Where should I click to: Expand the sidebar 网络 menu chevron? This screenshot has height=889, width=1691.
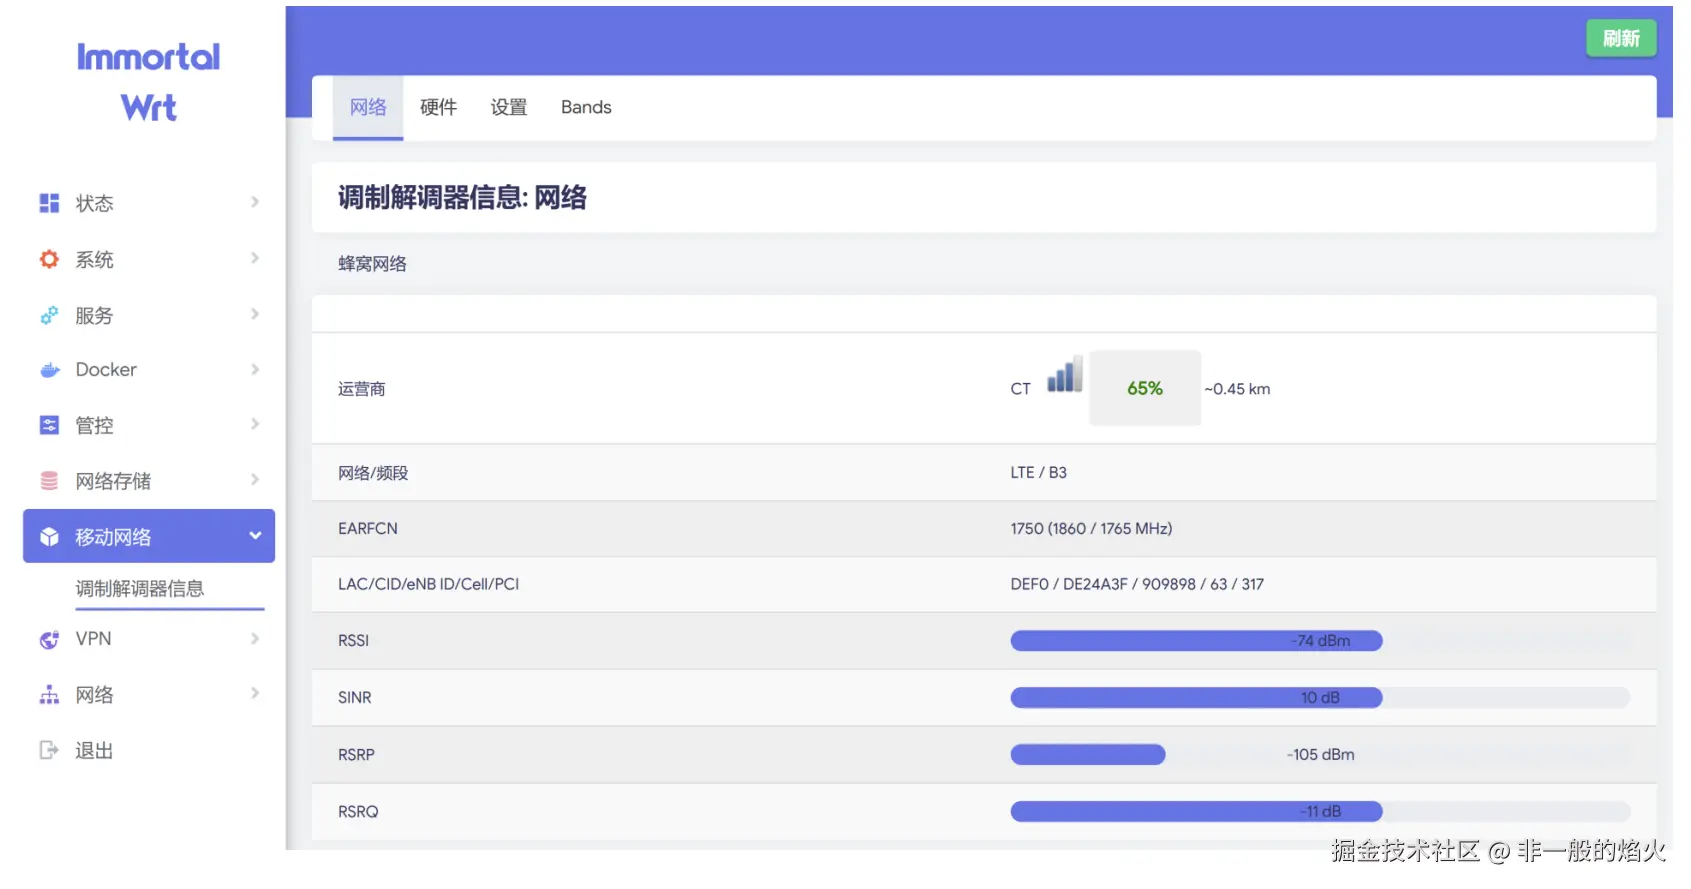255,693
